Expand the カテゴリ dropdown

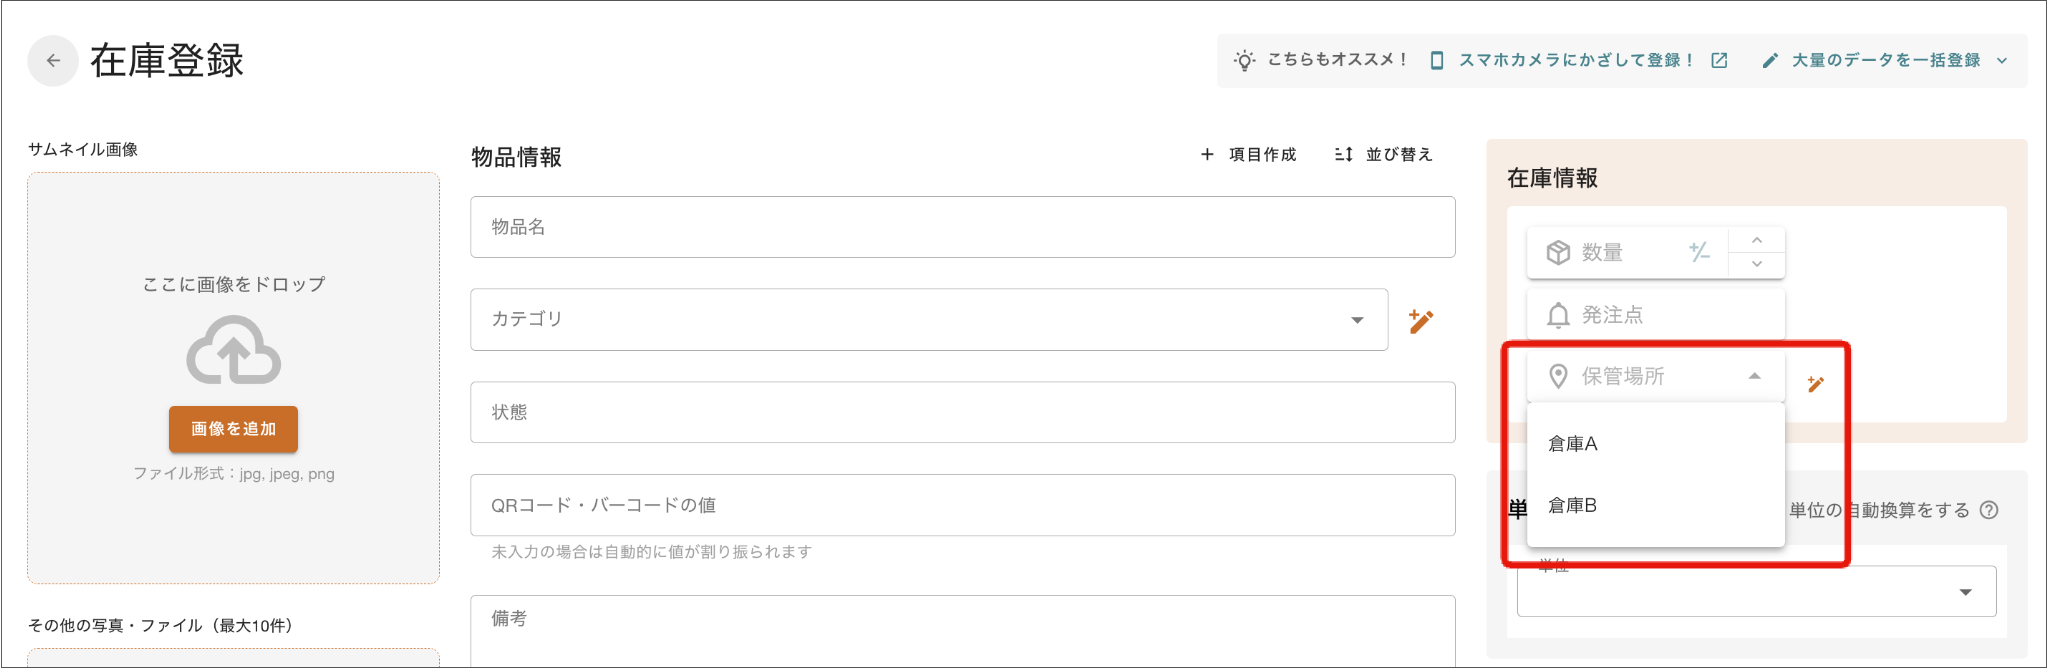(1357, 320)
